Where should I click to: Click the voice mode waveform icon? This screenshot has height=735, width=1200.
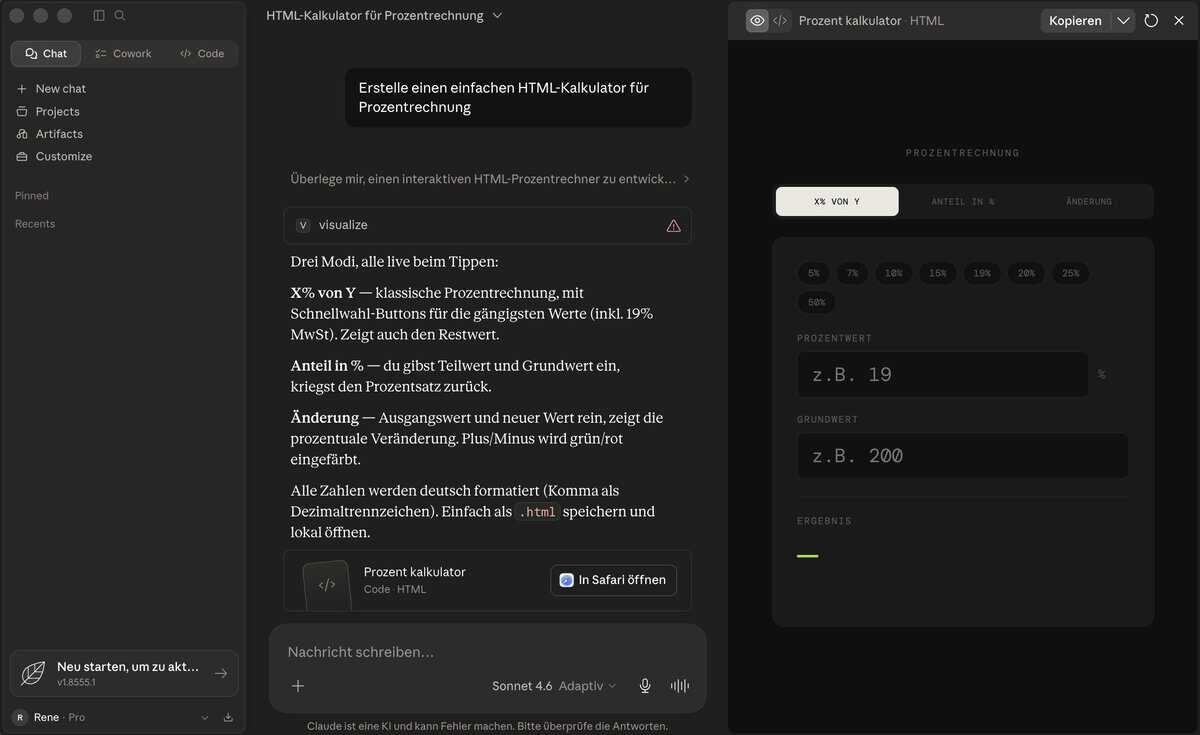(x=680, y=686)
